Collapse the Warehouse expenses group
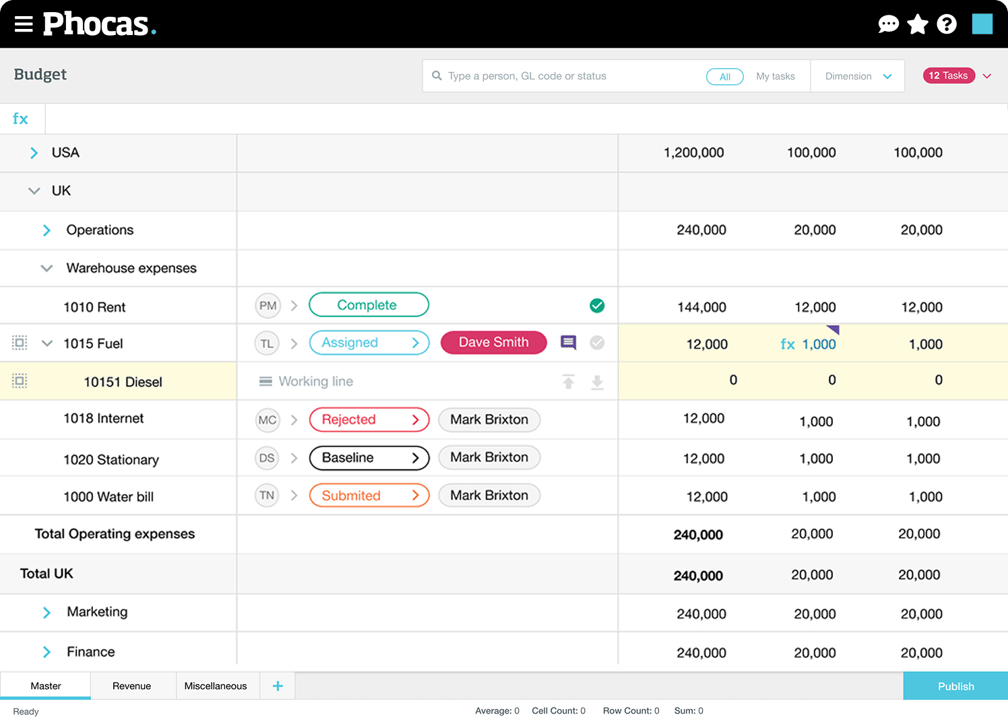This screenshot has height=723, width=1008. pos(46,268)
